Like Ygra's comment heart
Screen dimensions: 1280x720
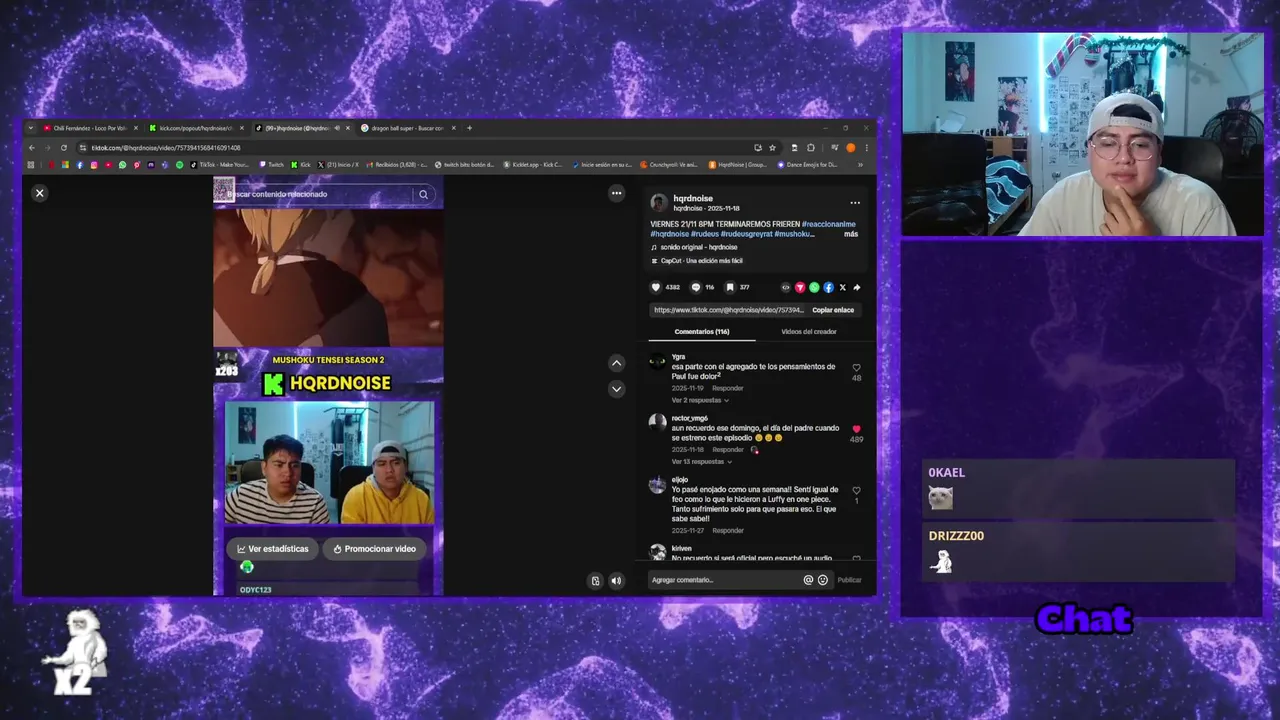click(x=856, y=368)
